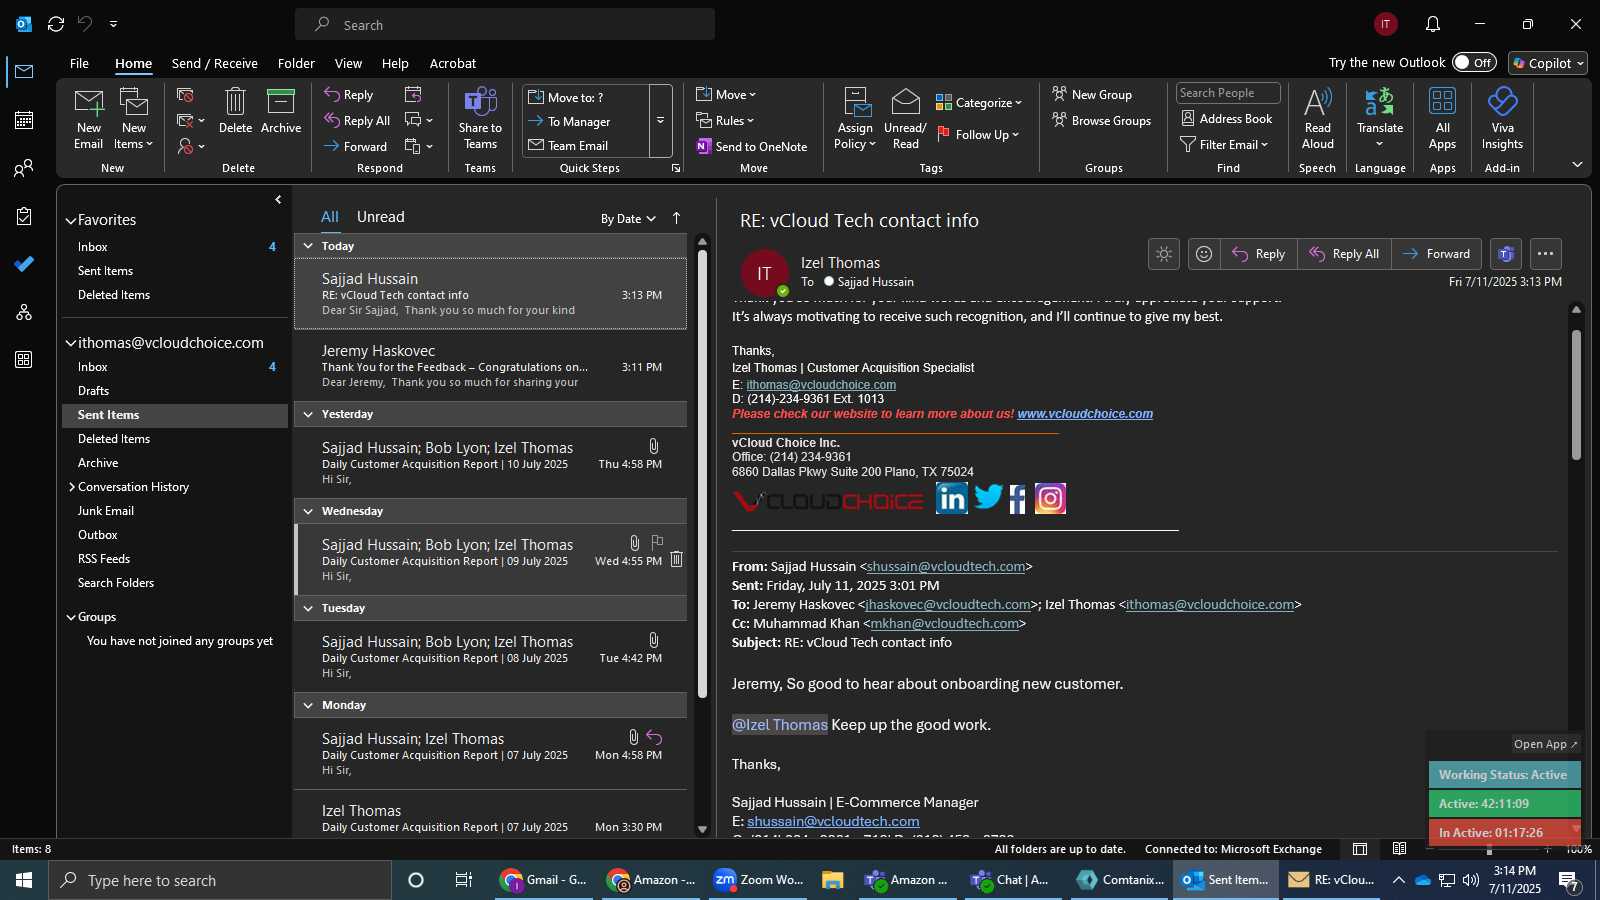The width and height of the screenshot is (1600, 900).
Task: Collapse the folder pane arrow
Action: [x=278, y=200]
